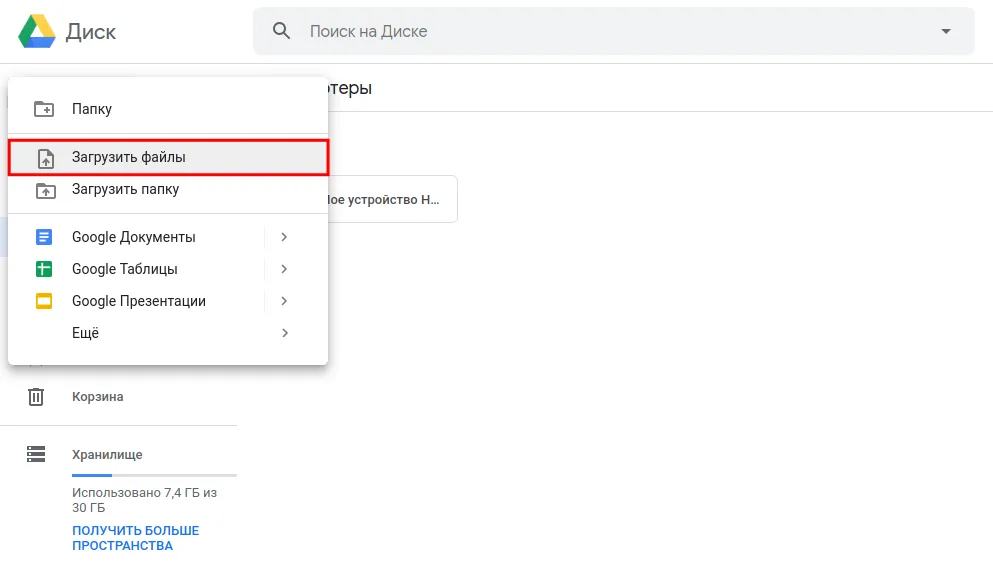Click the upload file icon
Image resolution: width=993 pixels, height=563 pixels.
click(x=46, y=158)
